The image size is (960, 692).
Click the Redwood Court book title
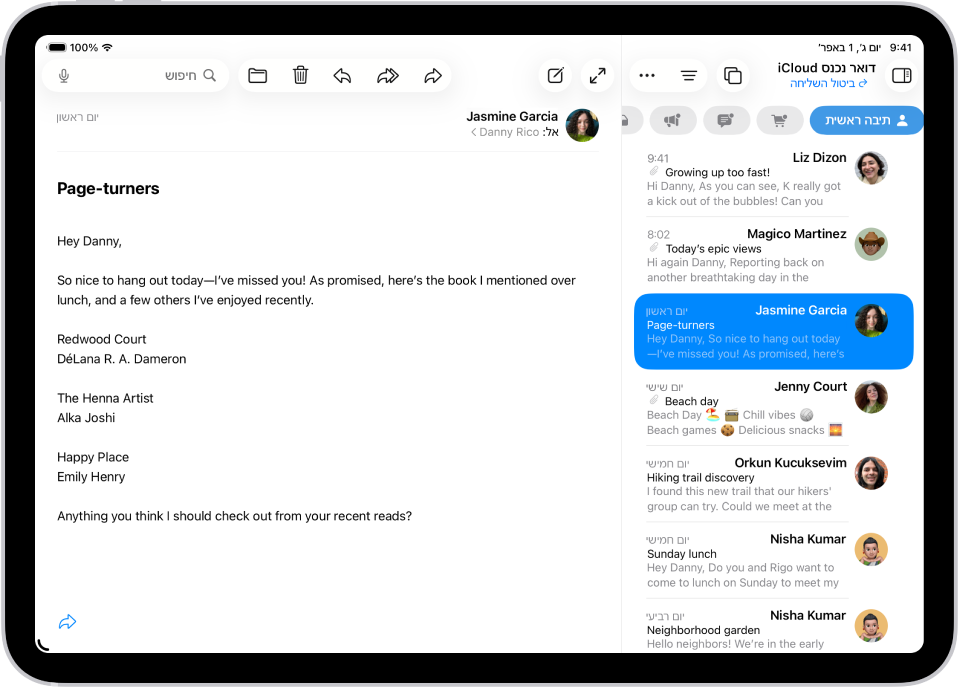click(x=102, y=339)
